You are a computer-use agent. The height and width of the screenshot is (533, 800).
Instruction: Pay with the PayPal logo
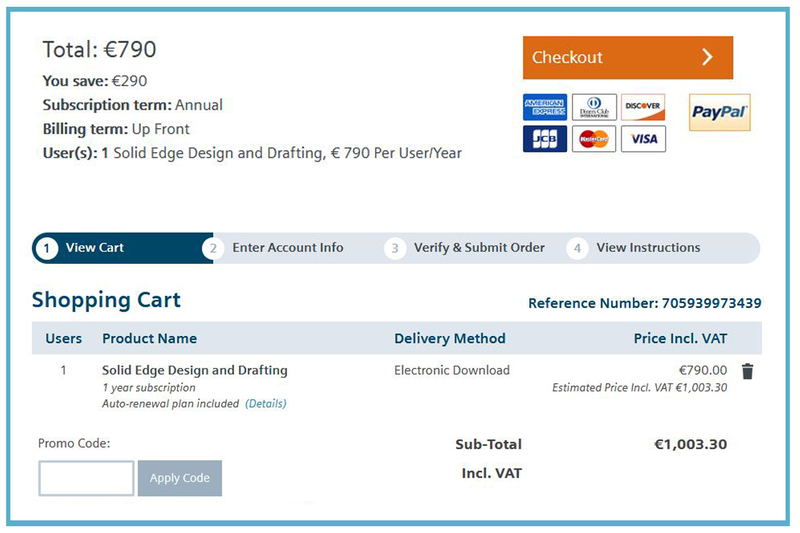[x=719, y=112]
